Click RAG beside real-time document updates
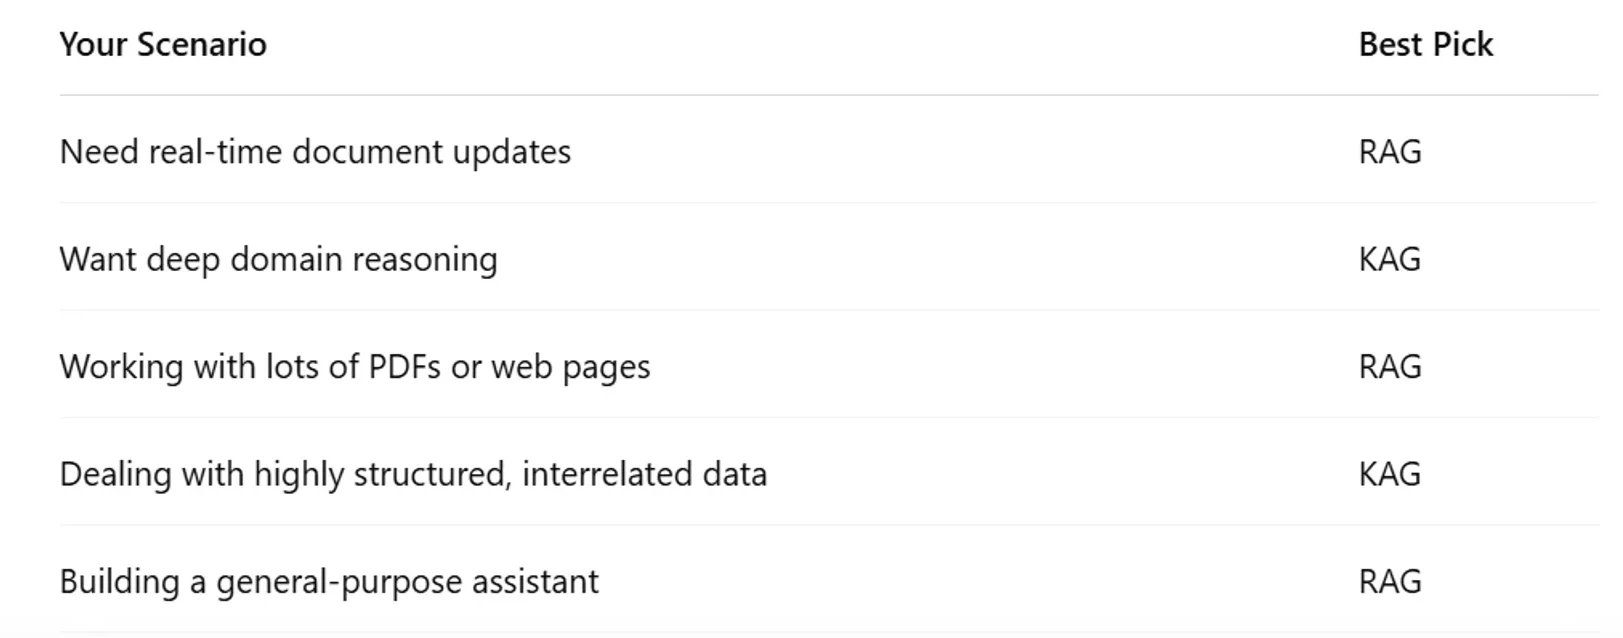Screen dimensions: 1623x638 [1389, 152]
